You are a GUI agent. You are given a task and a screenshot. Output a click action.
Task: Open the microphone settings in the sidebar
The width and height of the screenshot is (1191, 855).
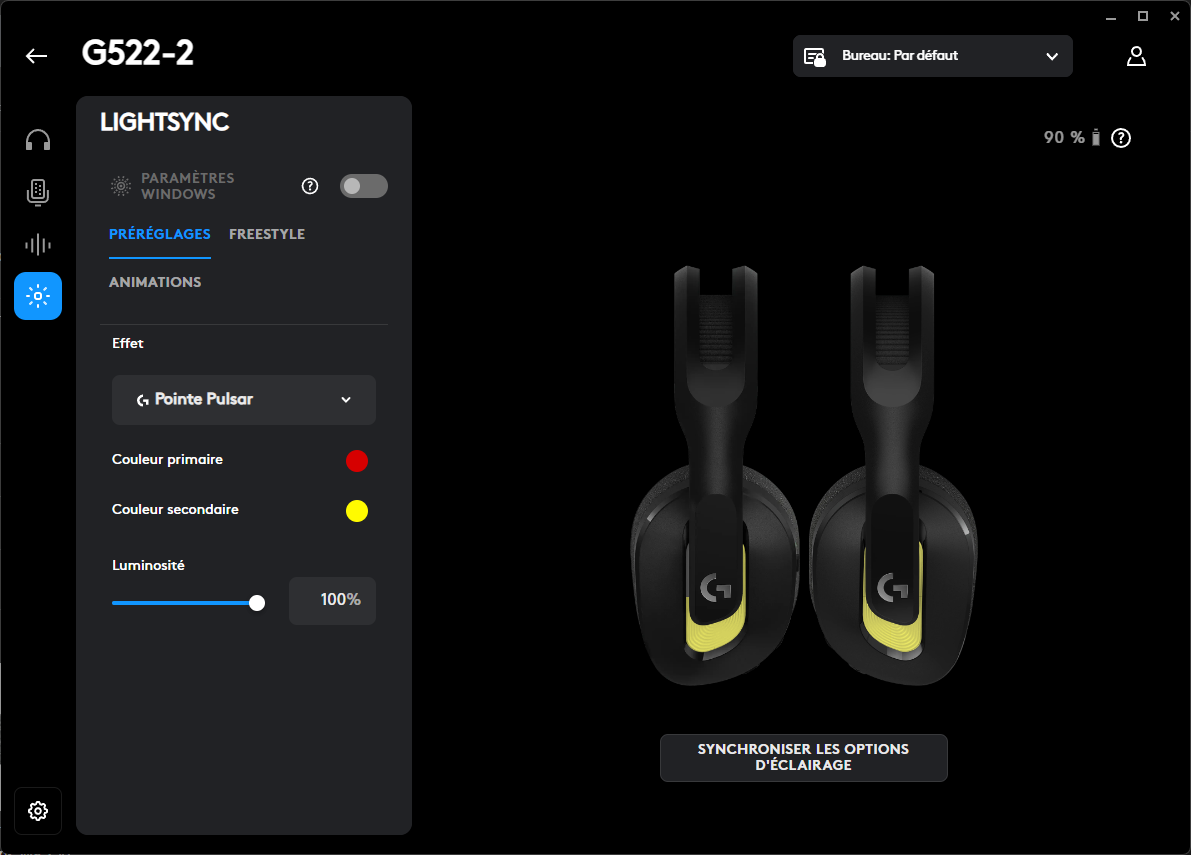(x=38, y=193)
